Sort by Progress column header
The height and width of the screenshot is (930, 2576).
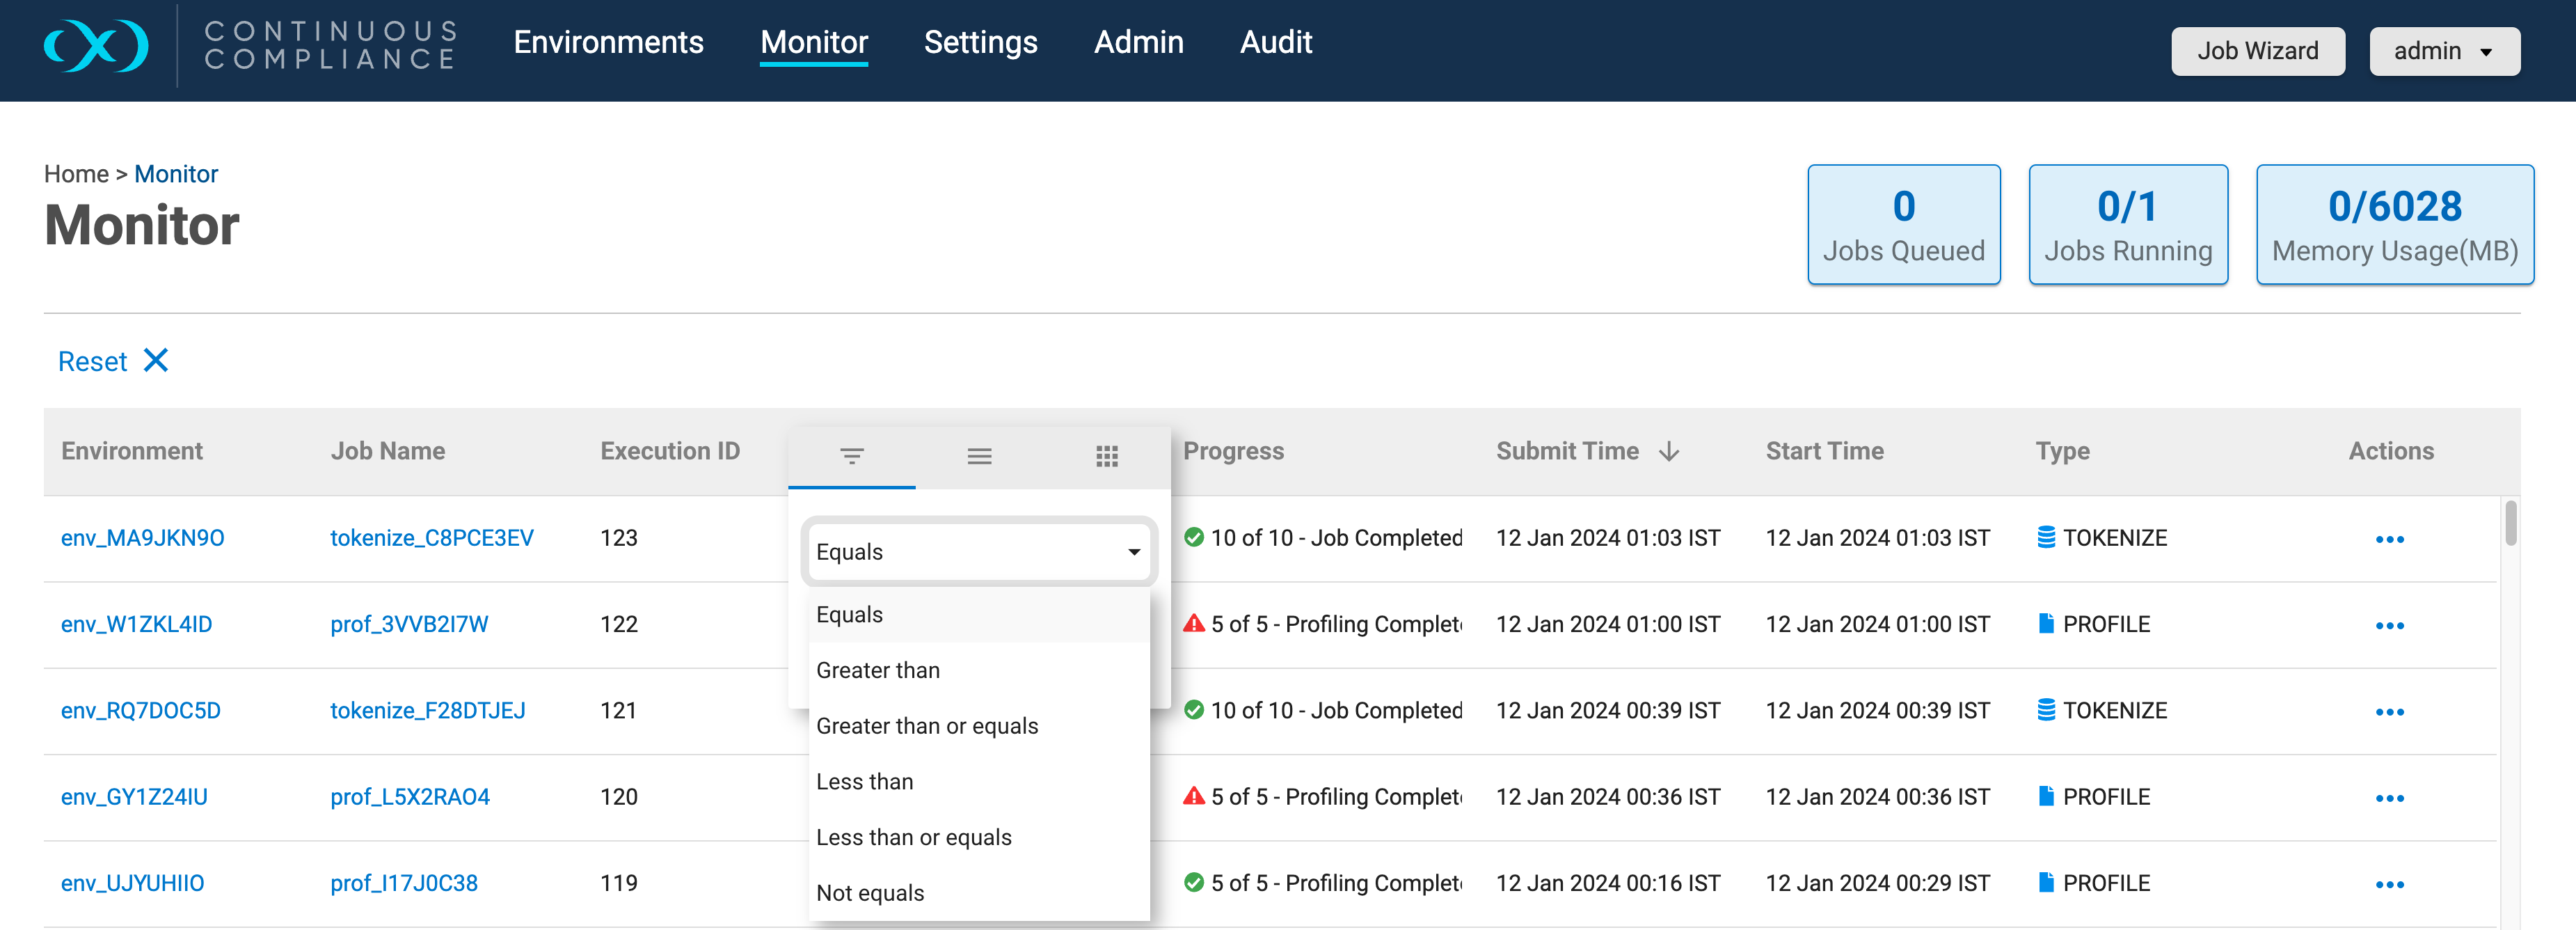point(1233,451)
